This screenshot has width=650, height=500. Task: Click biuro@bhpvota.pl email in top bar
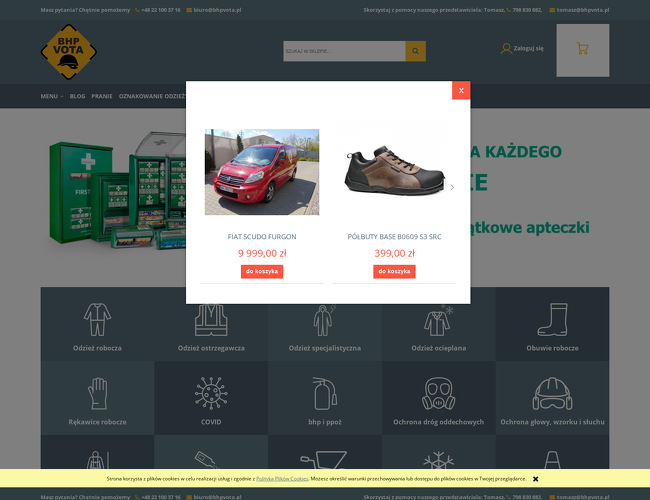pos(217,10)
